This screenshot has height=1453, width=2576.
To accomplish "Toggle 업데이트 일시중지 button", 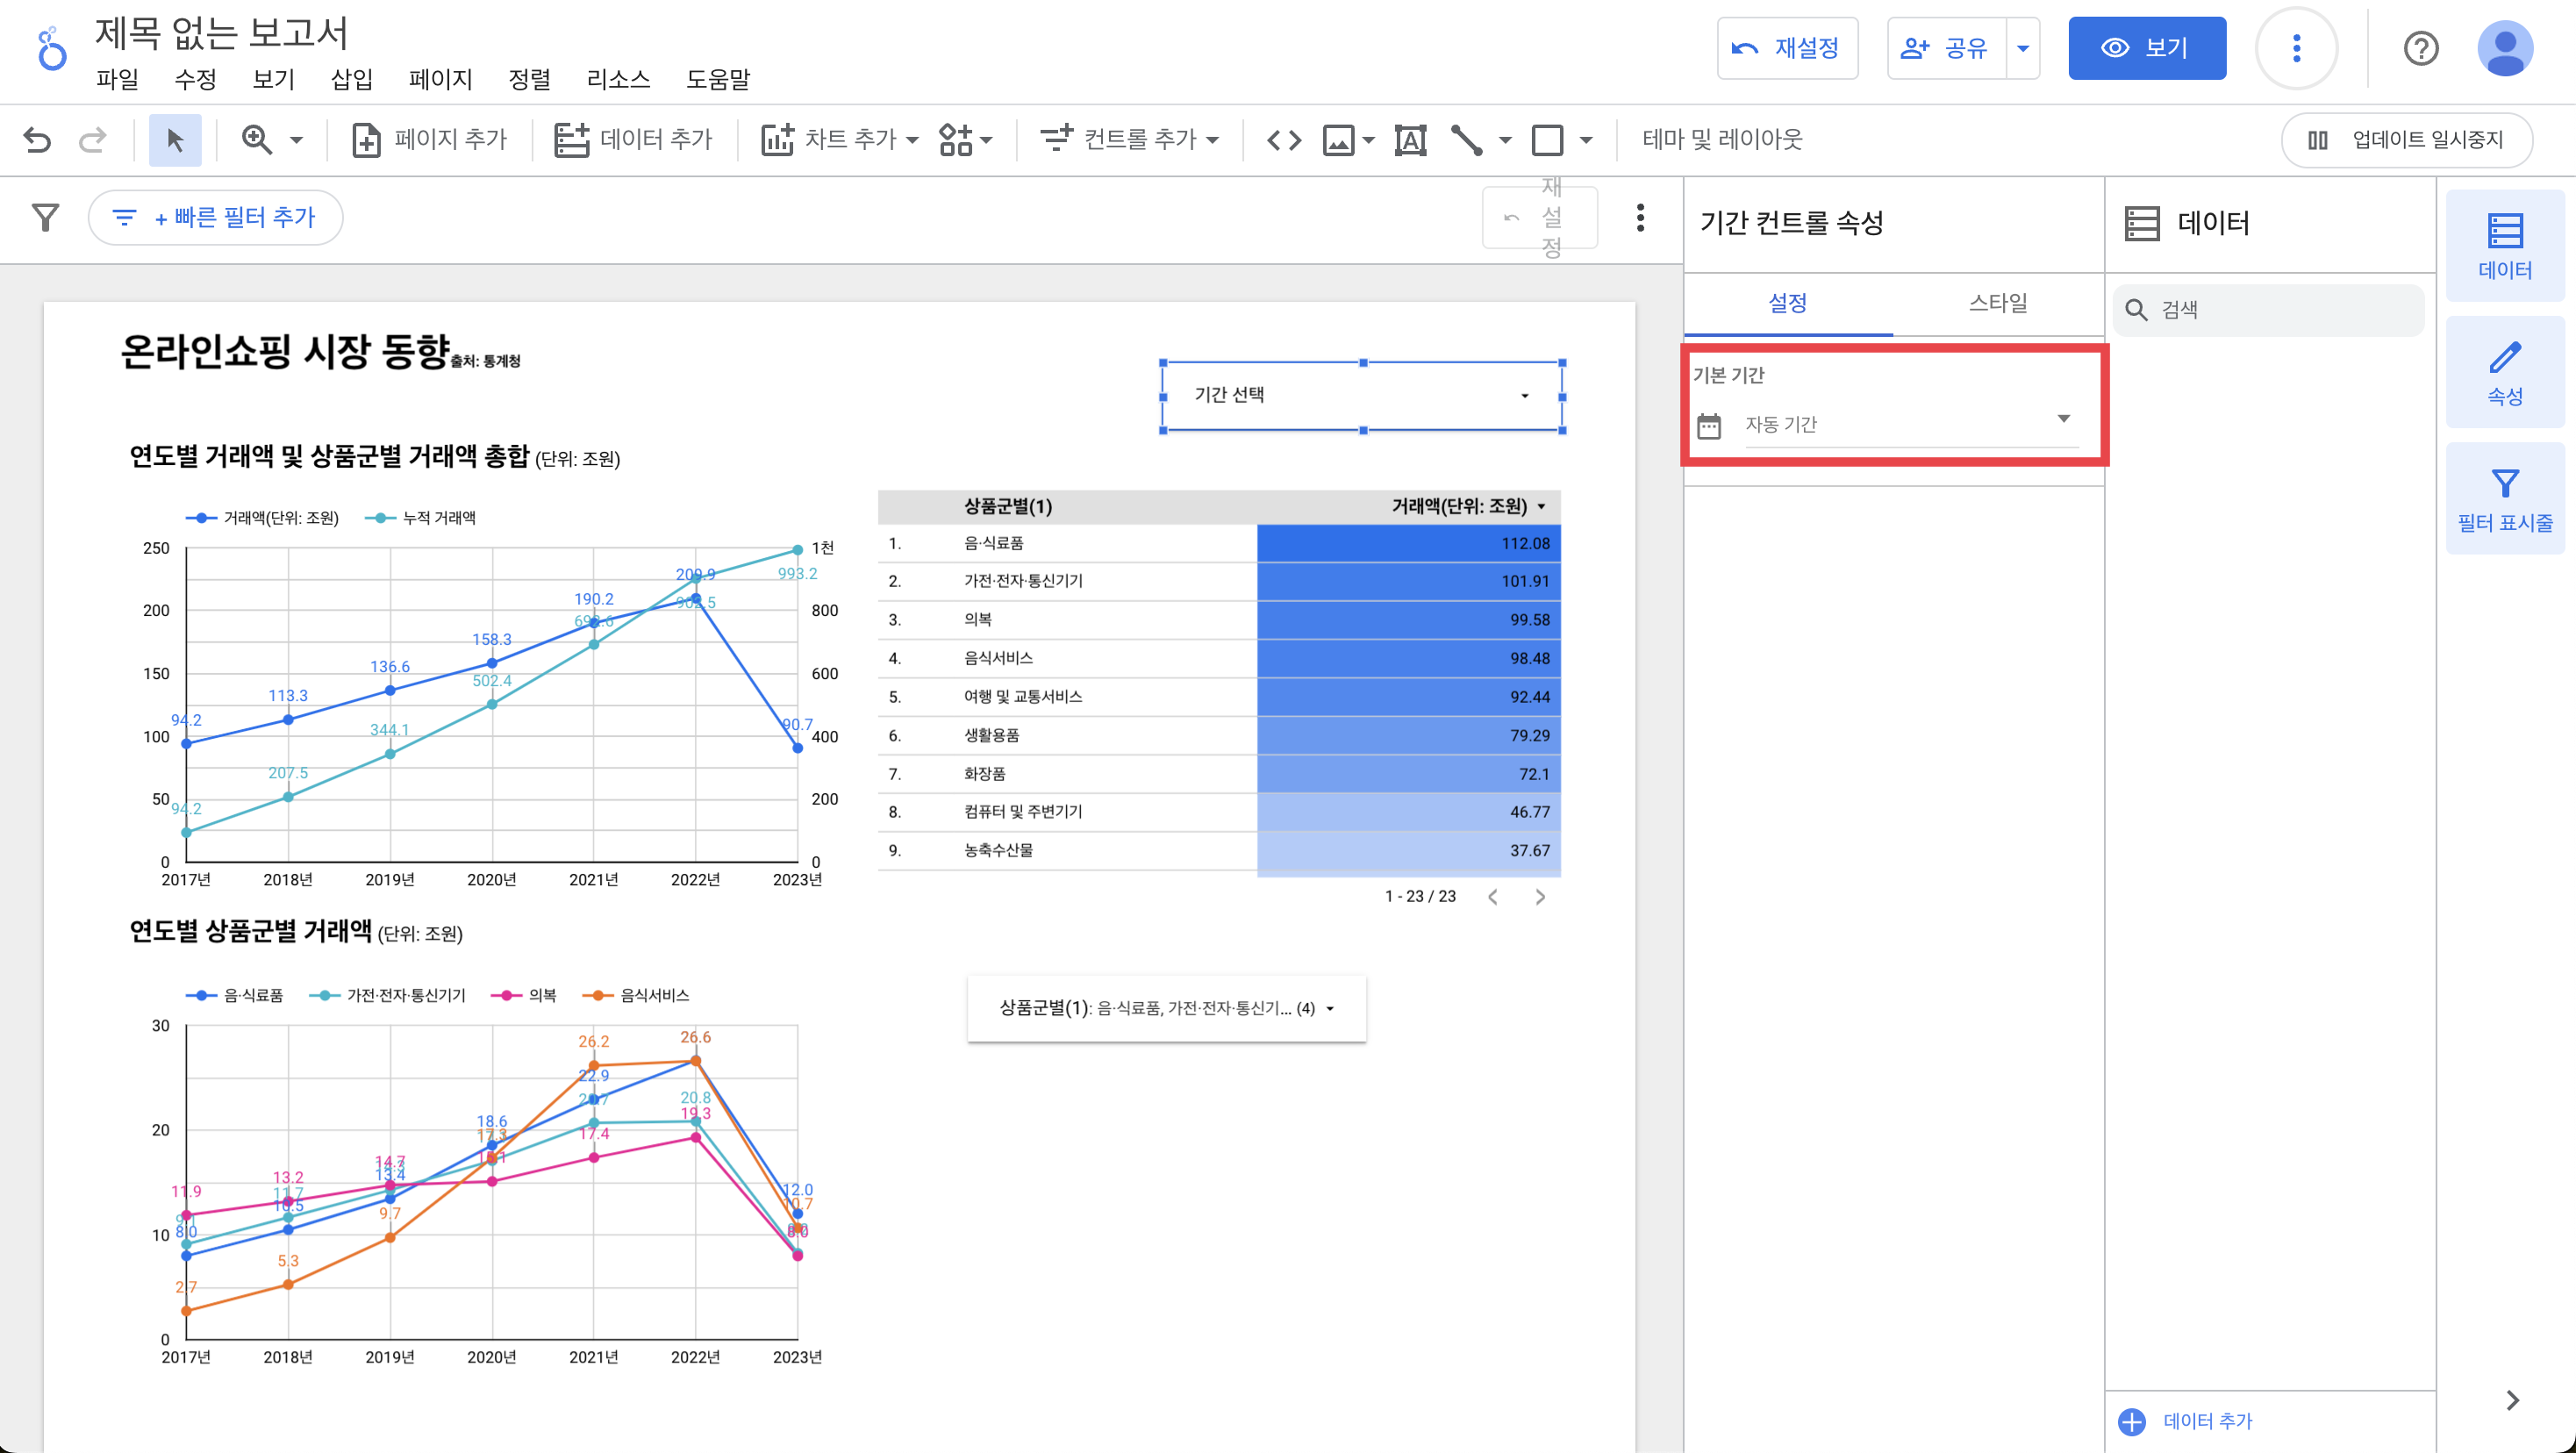I will pyautogui.click(x=2406, y=139).
